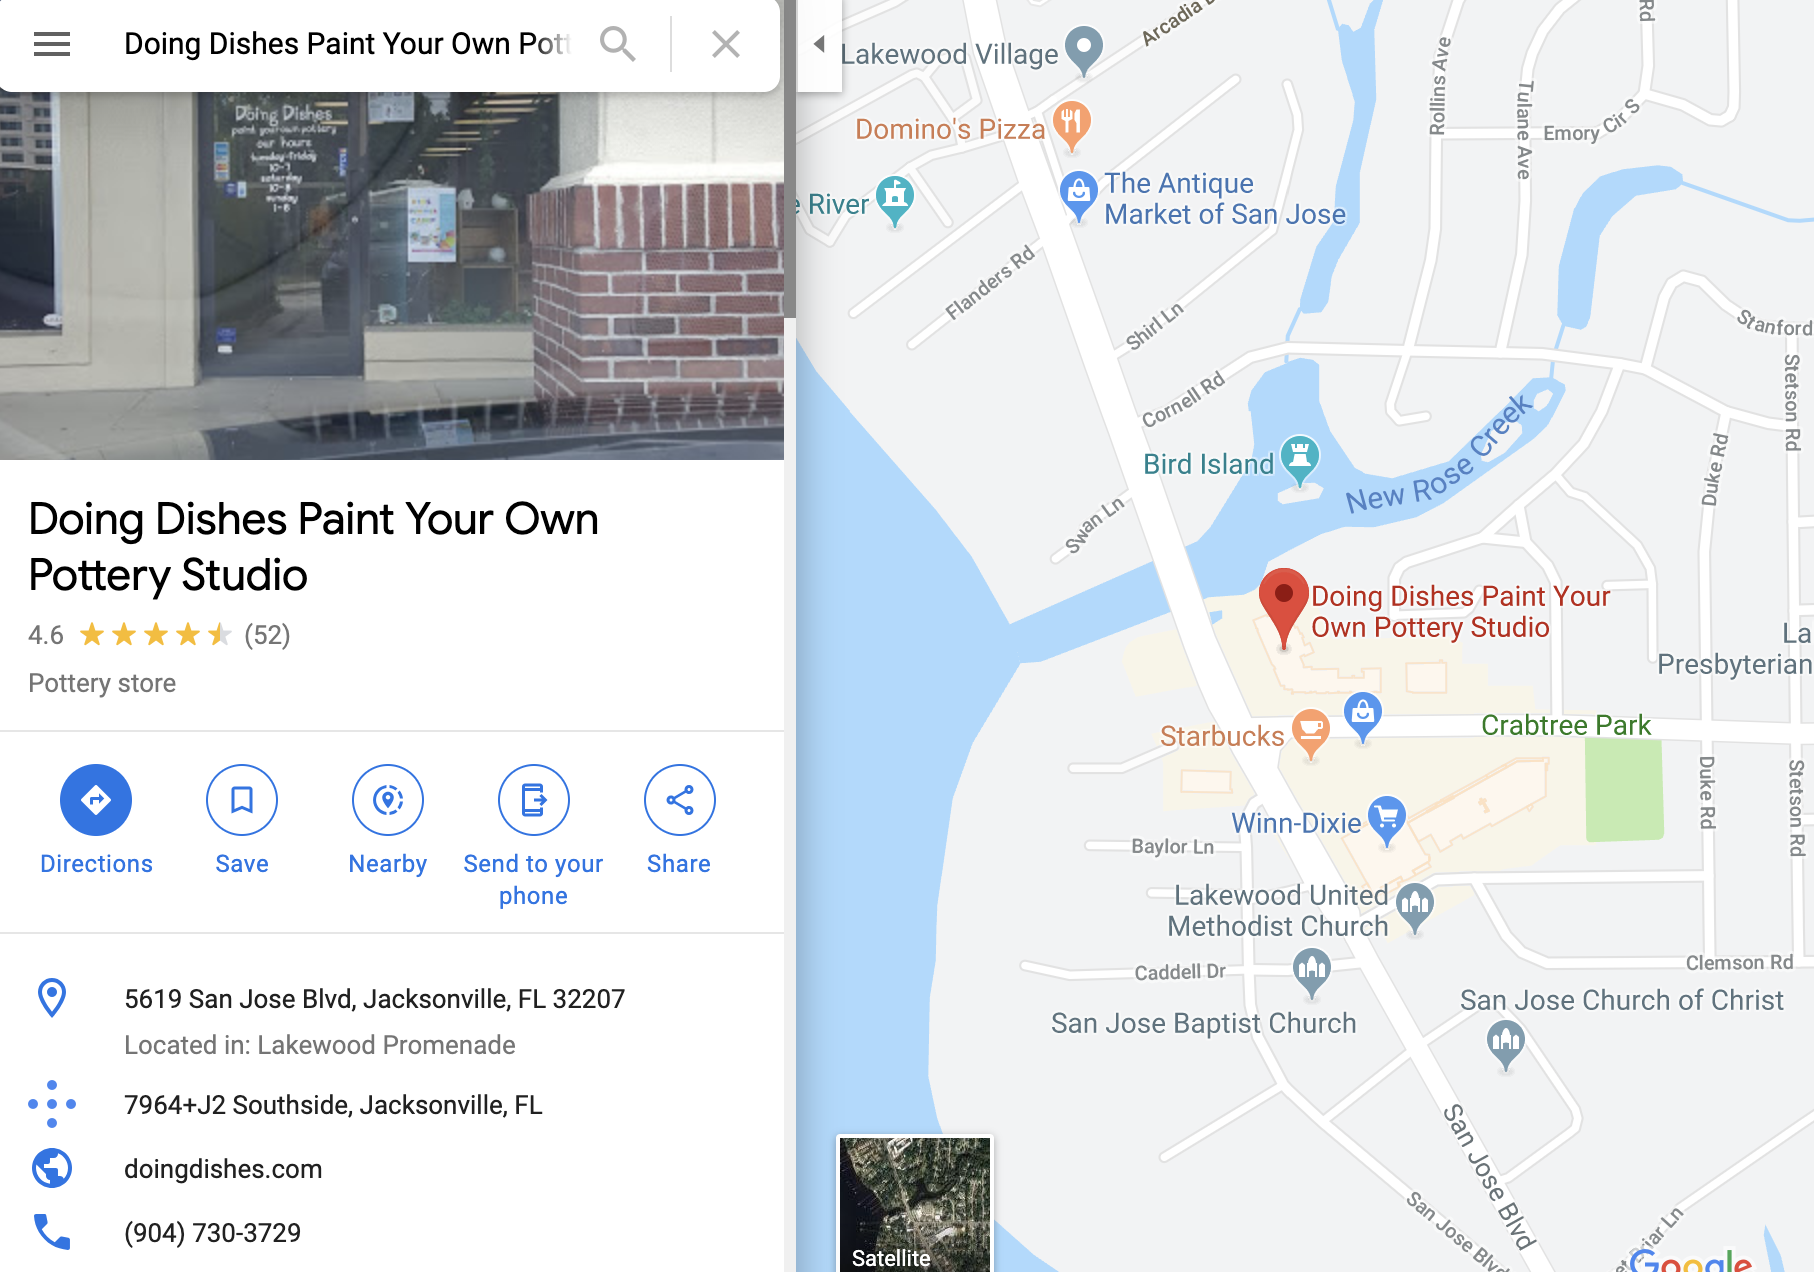Open the storefront photo of the studio
The image size is (1814, 1272).
click(392, 276)
